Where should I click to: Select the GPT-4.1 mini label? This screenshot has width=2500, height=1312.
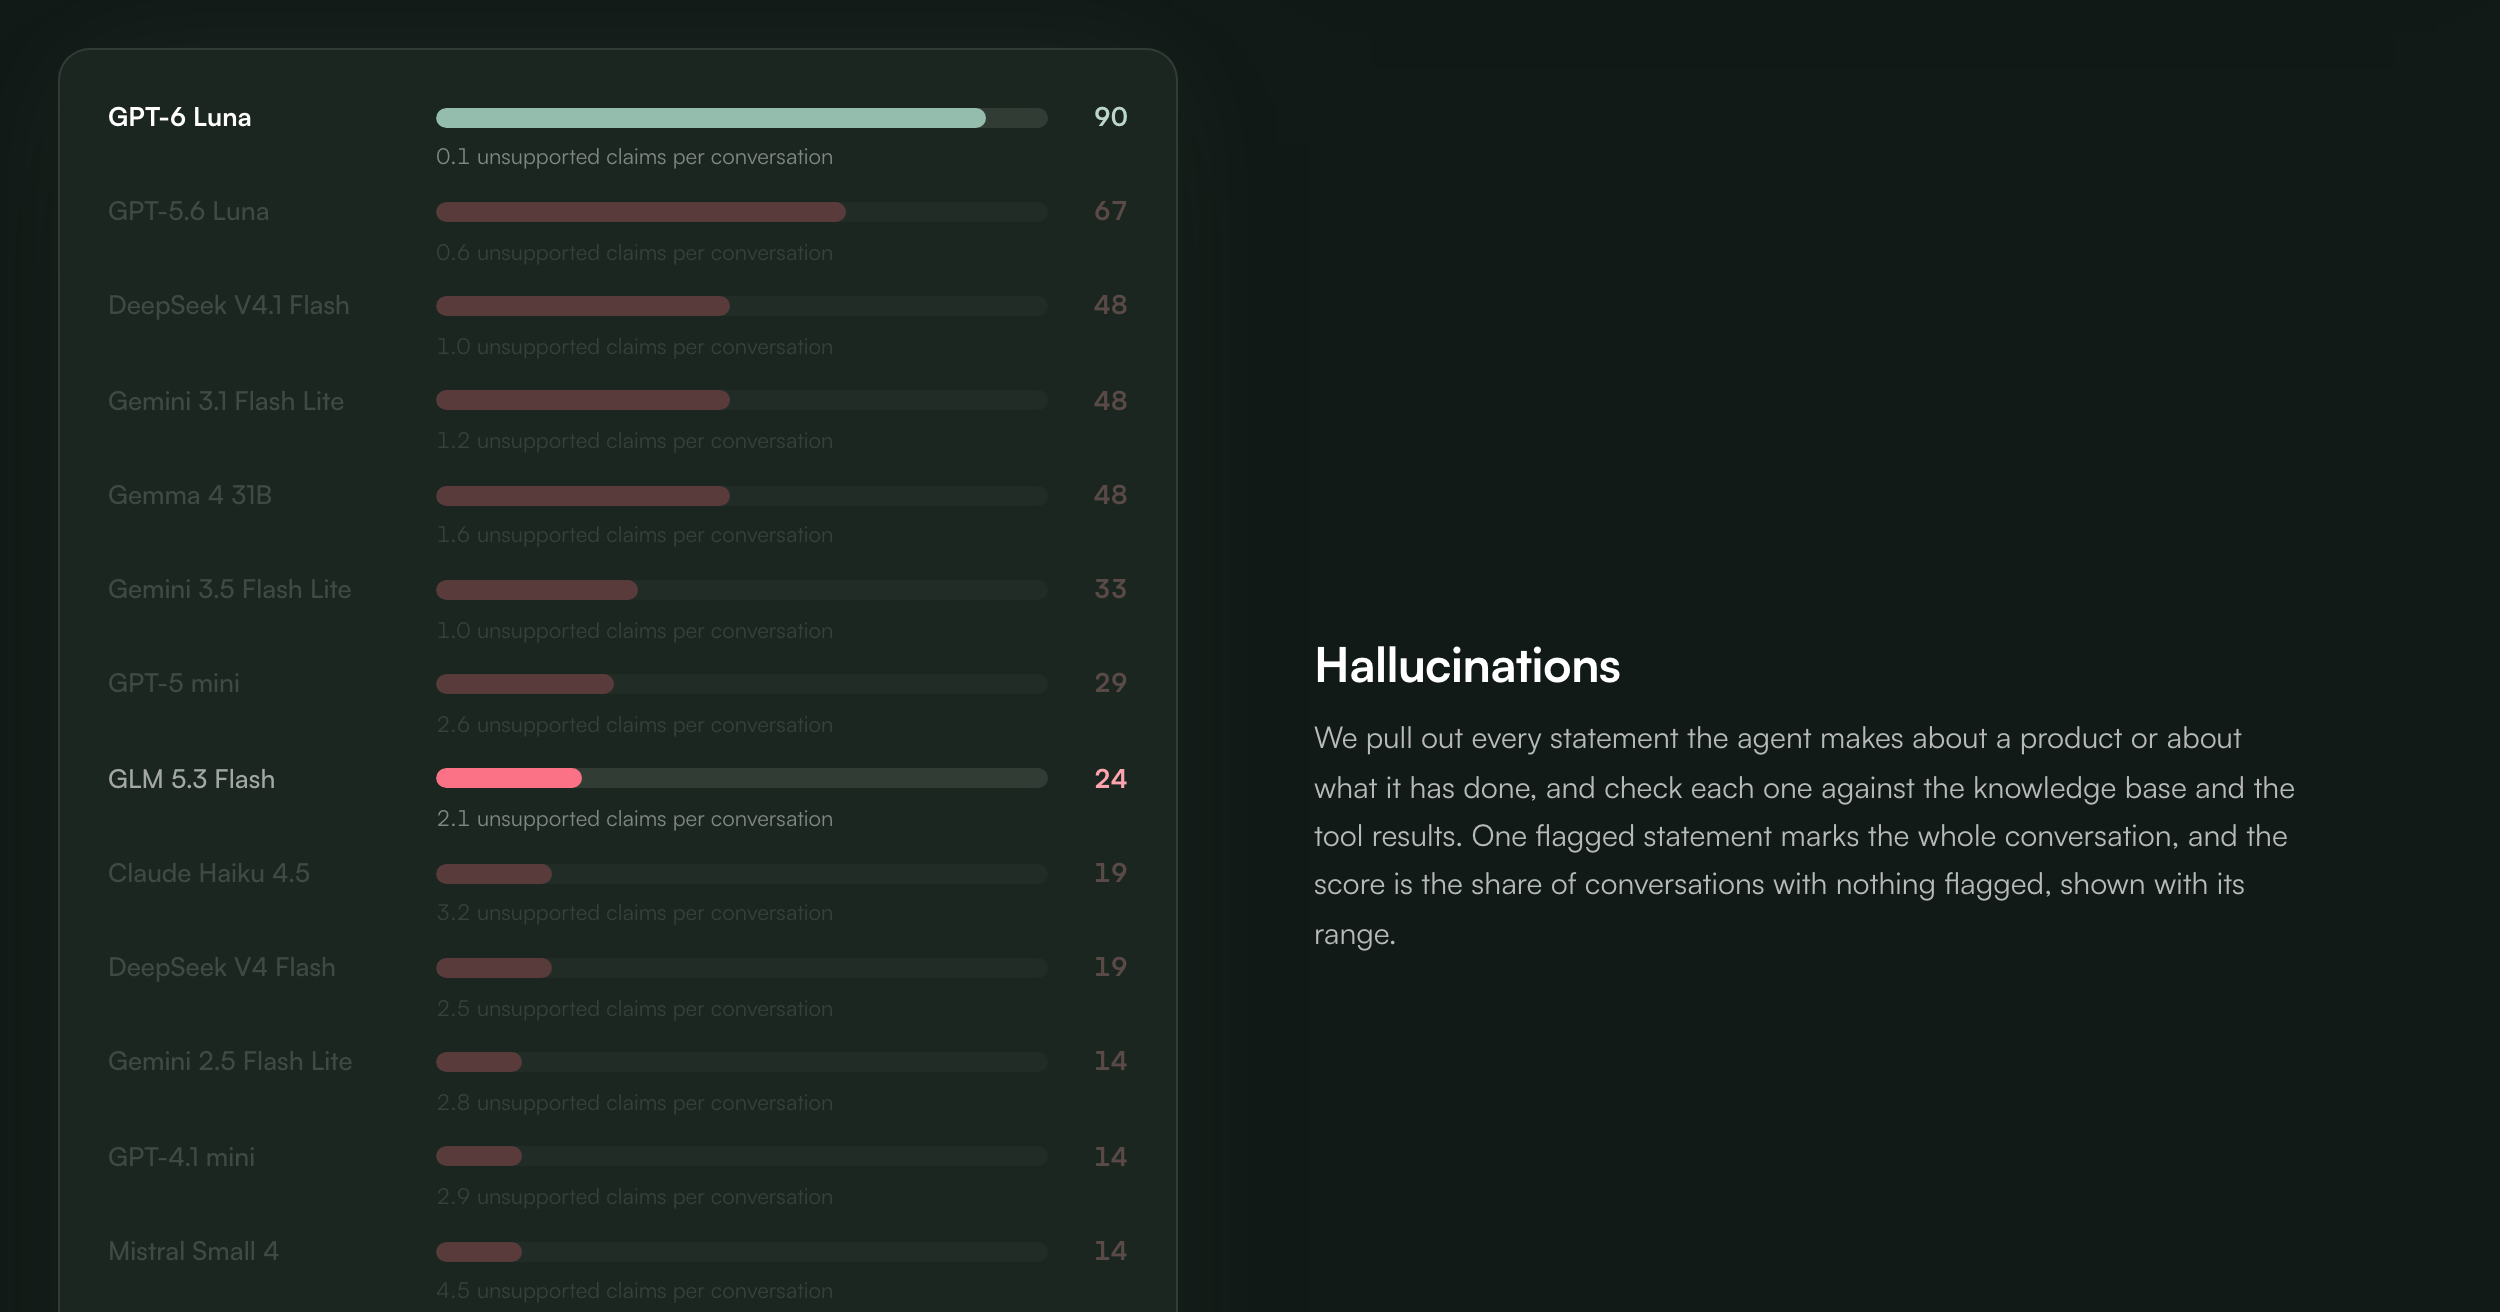tap(181, 1157)
